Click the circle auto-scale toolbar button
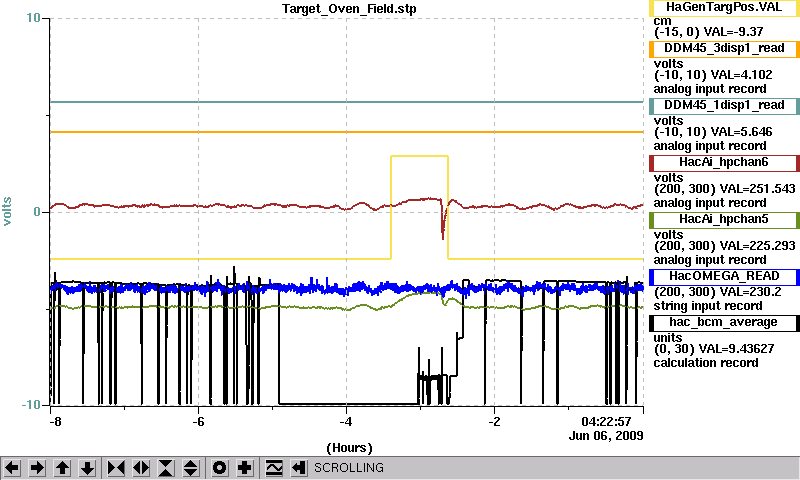Viewport: 800px width, 480px height. pyautogui.click(x=220, y=468)
